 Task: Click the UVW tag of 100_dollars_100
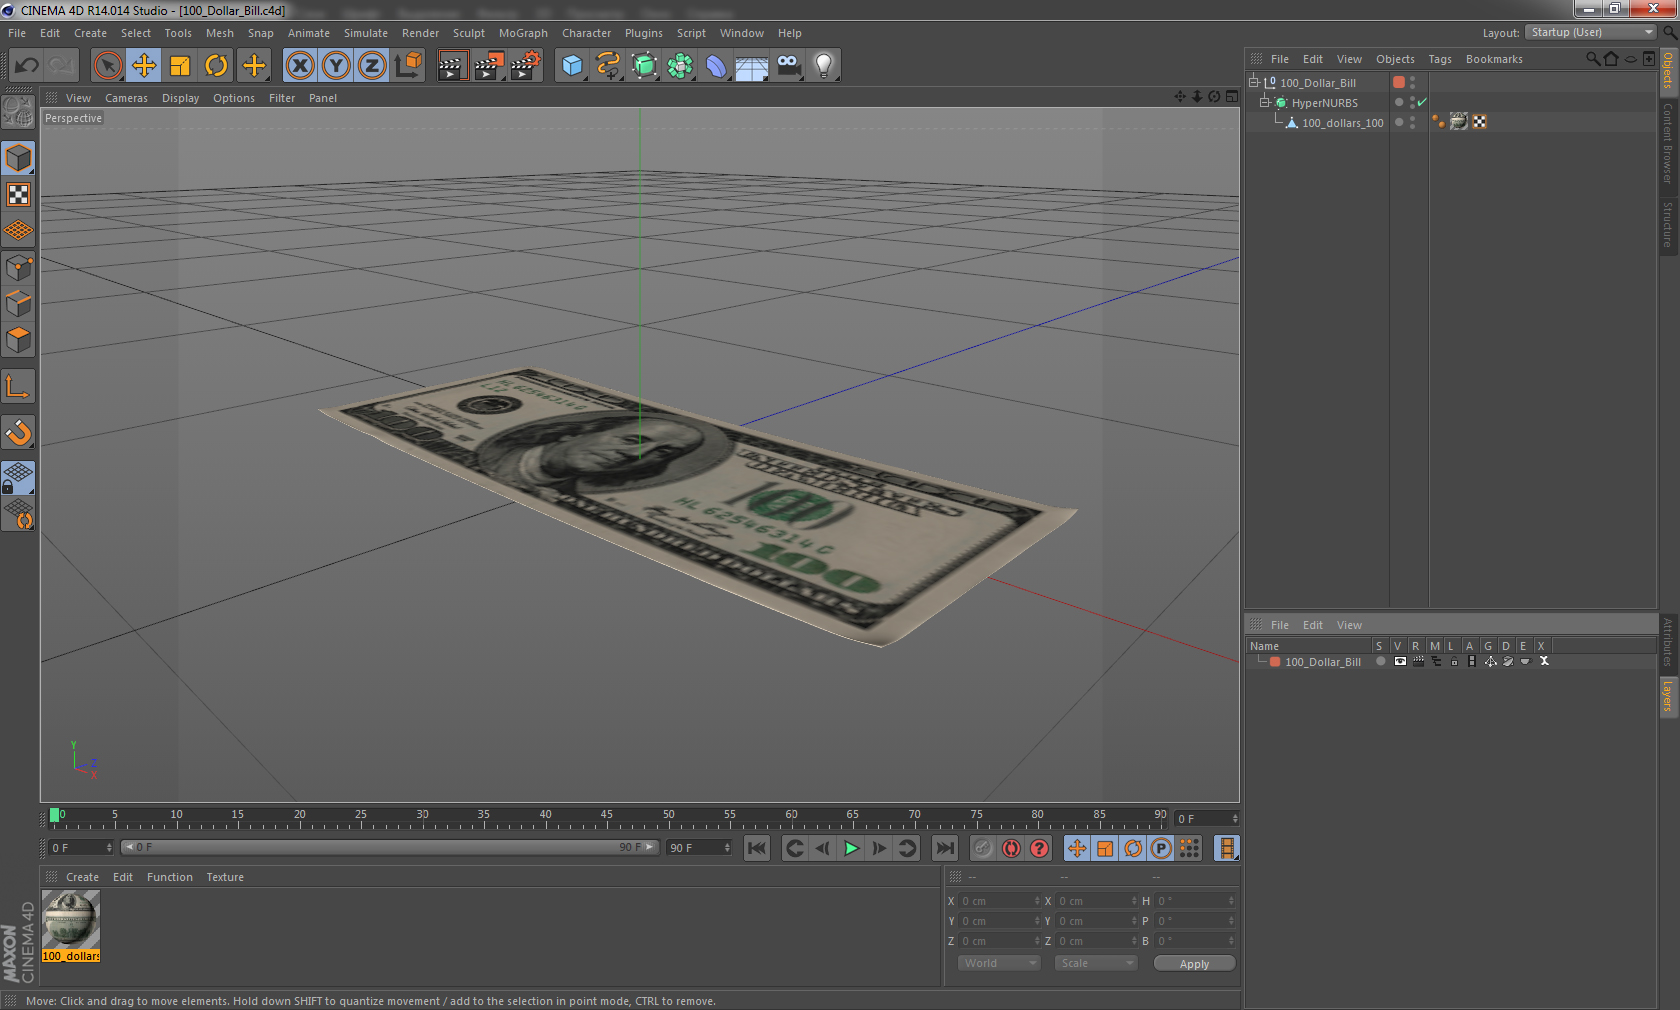tap(1480, 122)
